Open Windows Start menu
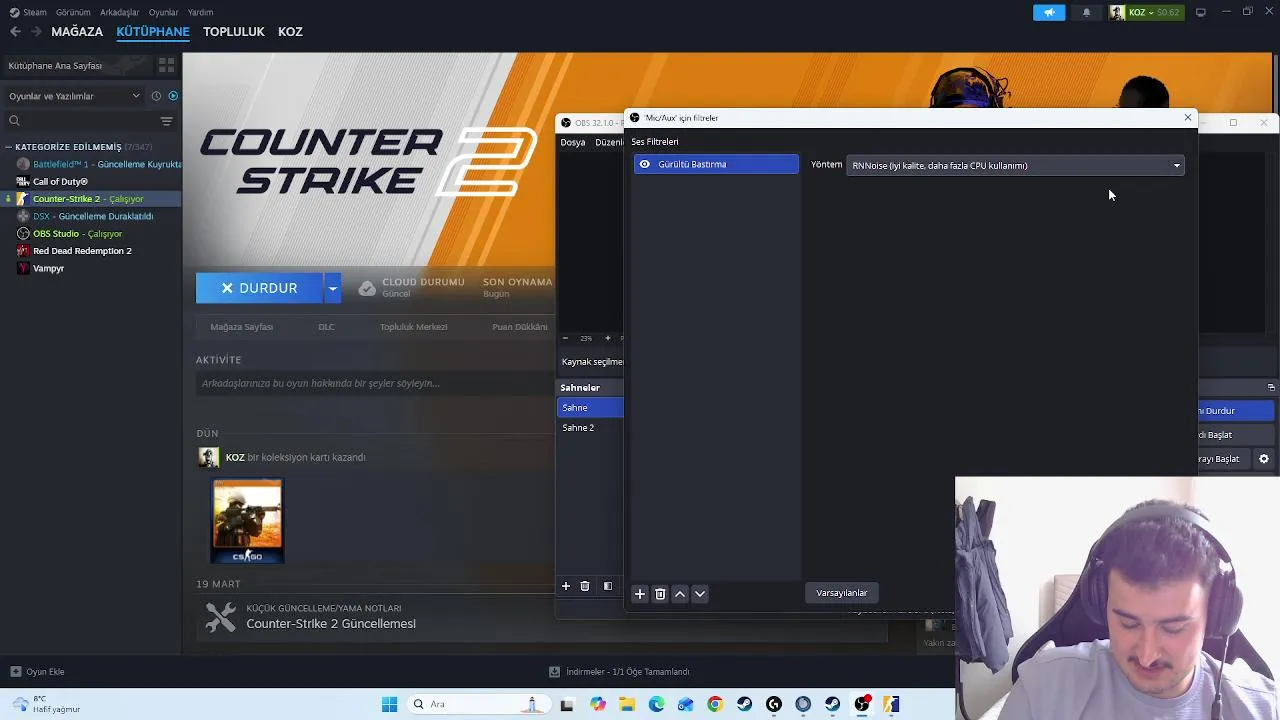The image size is (1280, 720). pos(389,704)
